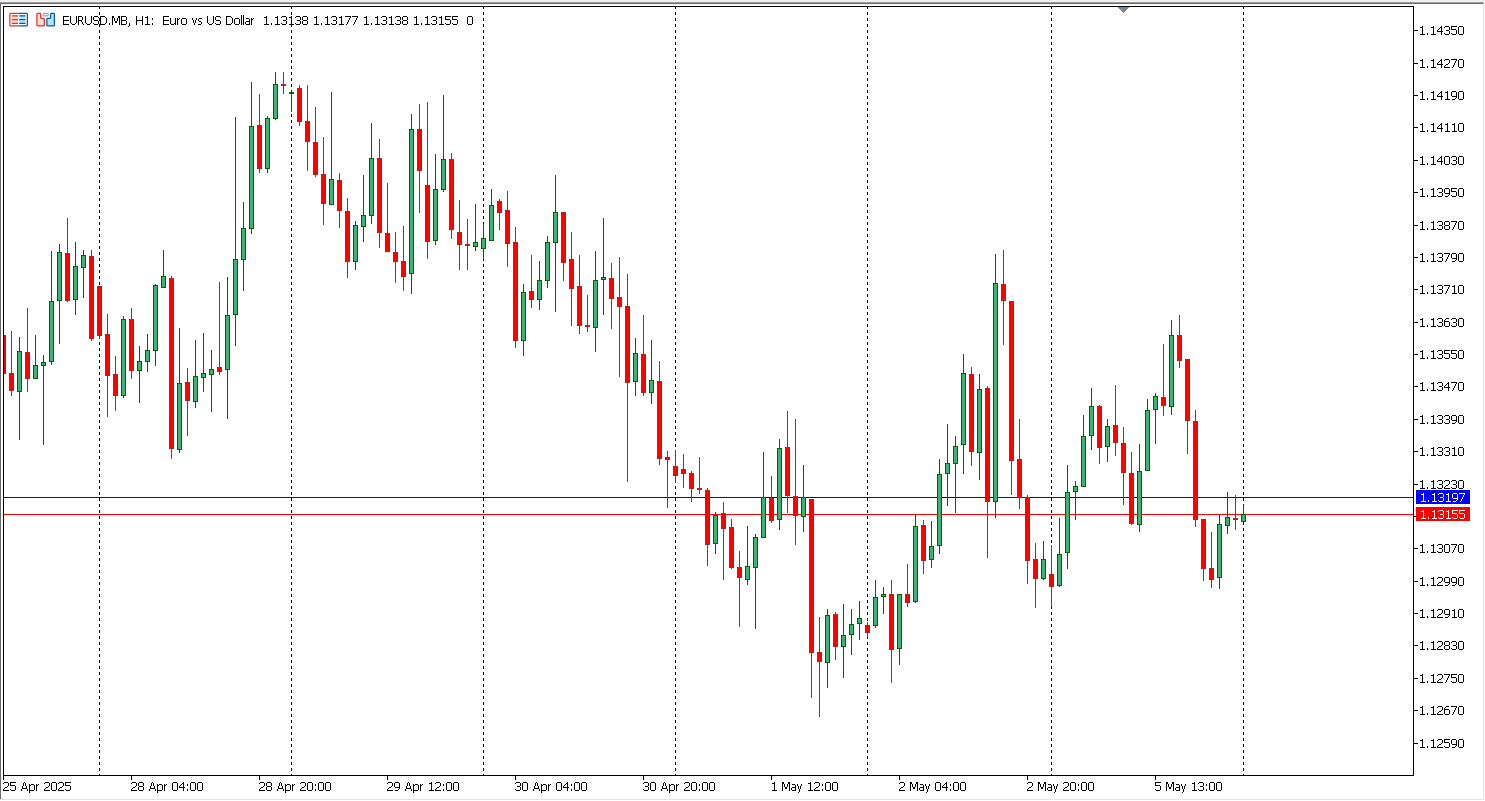The width and height of the screenshot is (1485, 801).
Task: Click the '30 Apr 20:00' time axis label
Action: click(x=679, y=787)
